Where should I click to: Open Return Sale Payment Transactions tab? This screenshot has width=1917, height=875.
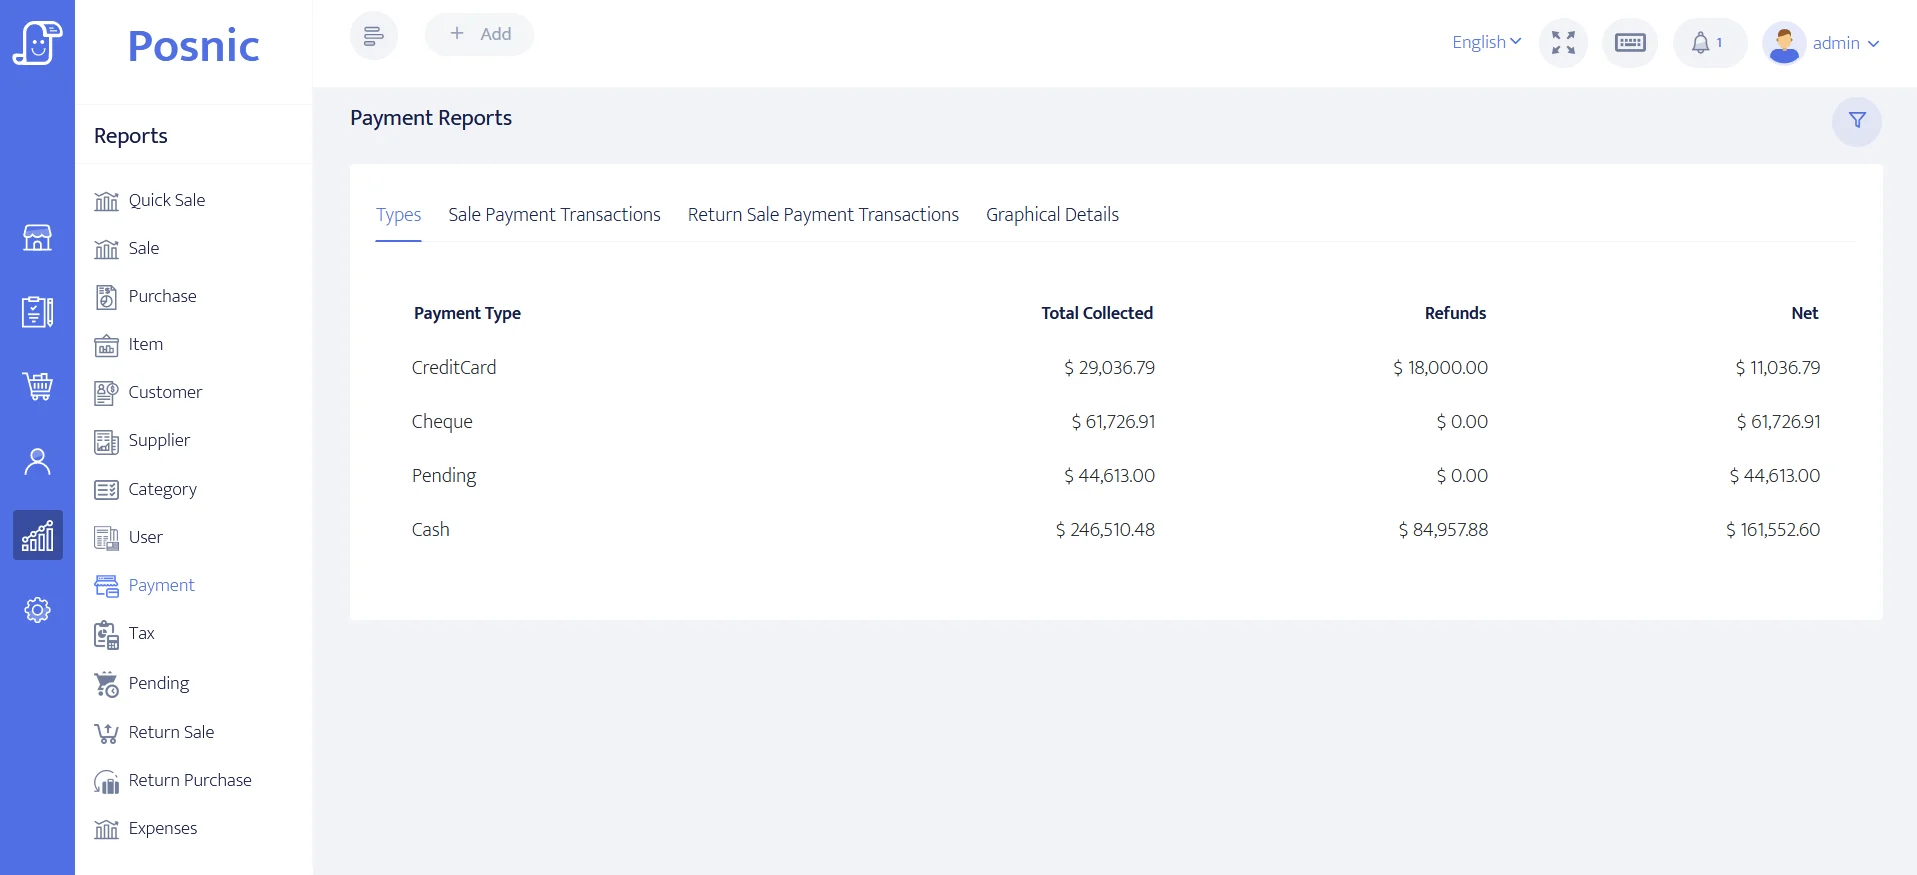click(823, 215)
